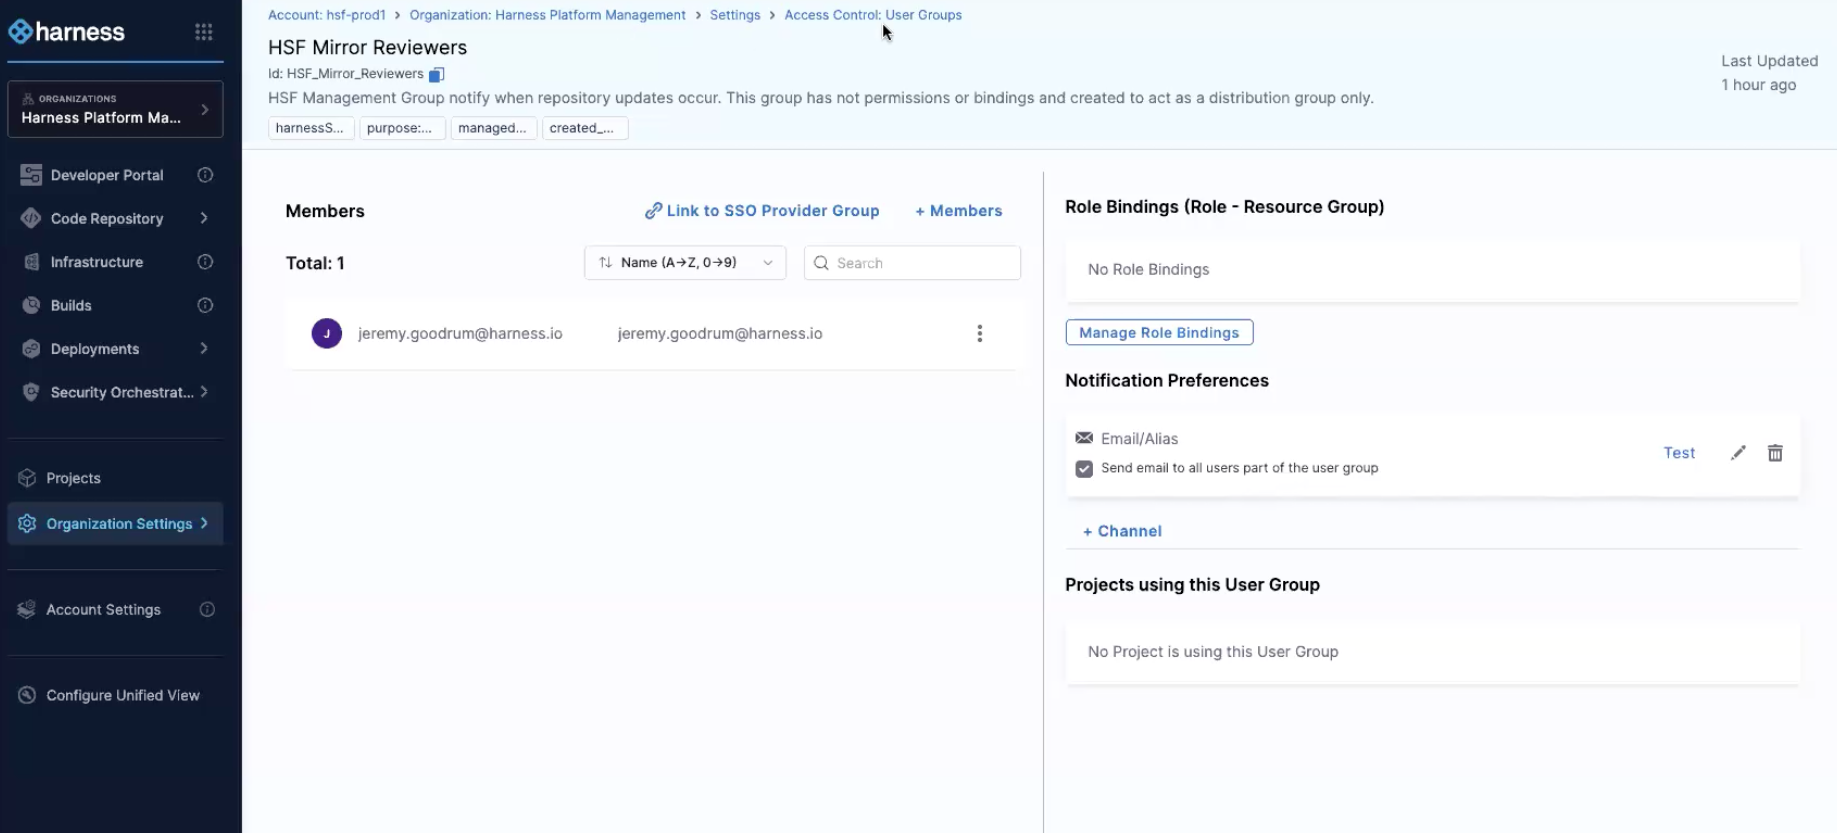Screen dimensions: 1837x833
Task: Open the Organizations selector for Harness Platform
Action: [115, 109]
